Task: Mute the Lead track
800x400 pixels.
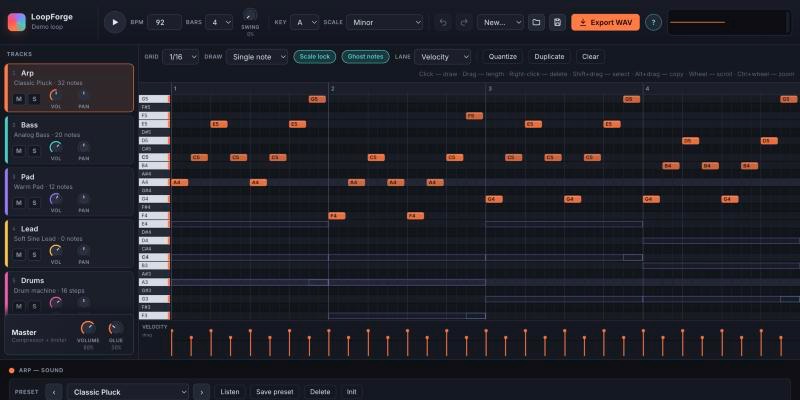Action: (x=19, y=255)
